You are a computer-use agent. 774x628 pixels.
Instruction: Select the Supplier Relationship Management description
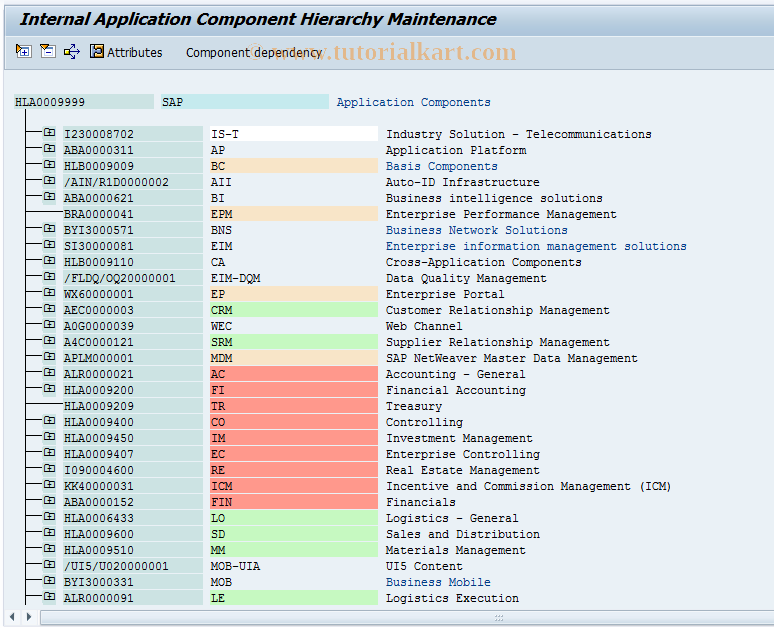[498, 343]
